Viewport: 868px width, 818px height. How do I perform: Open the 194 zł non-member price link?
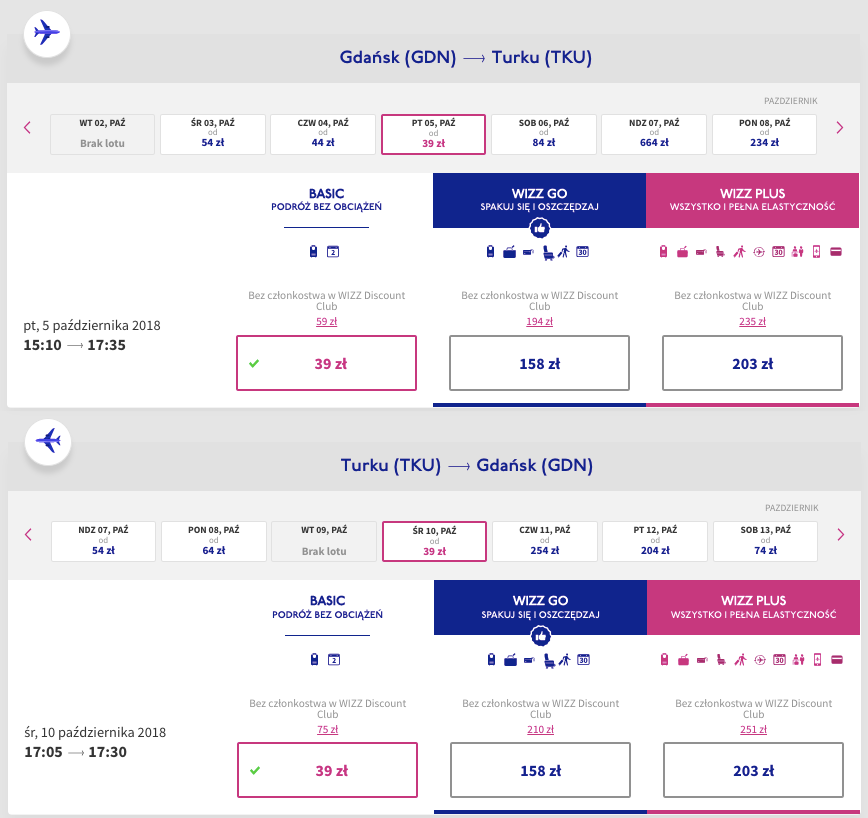(540, 322)
